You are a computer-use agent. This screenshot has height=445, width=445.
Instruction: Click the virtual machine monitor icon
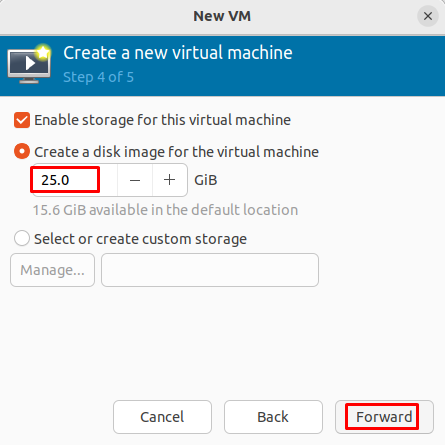[x=29, y=64]
